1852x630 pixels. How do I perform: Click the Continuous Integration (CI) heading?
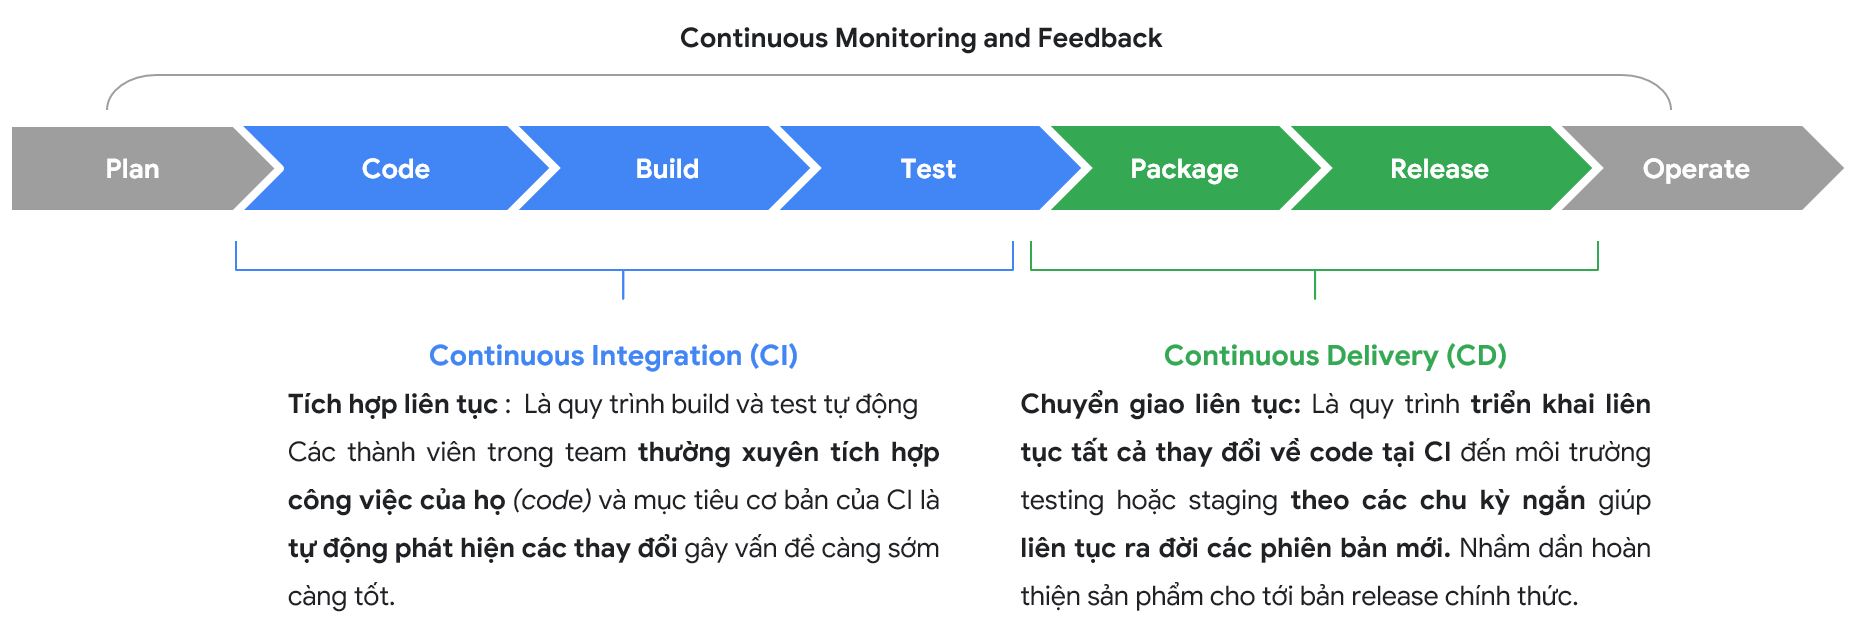[x=613, y=355]
